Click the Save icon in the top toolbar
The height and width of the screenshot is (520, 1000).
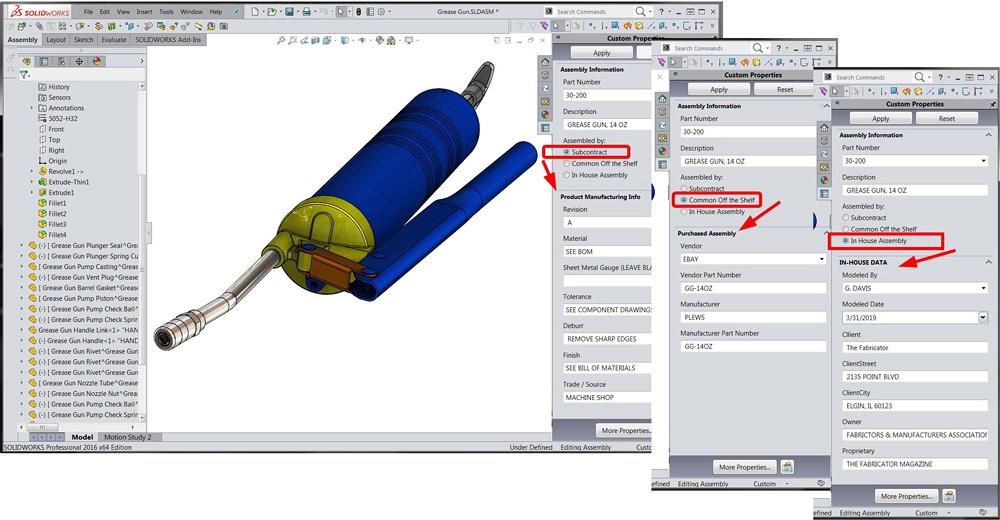click(288, 12)
